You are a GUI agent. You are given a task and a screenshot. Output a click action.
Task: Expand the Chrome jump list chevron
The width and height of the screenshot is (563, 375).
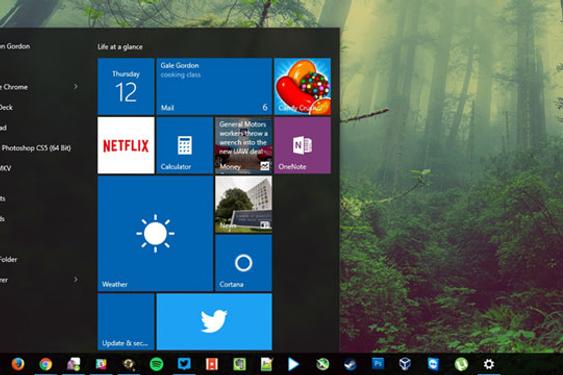[75, 86]
